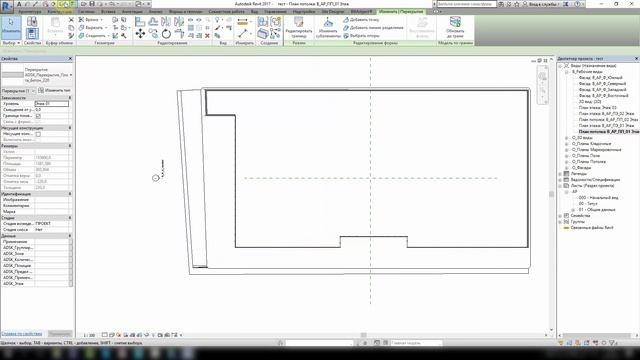Select the Rotate tool icon

point(166,33)
